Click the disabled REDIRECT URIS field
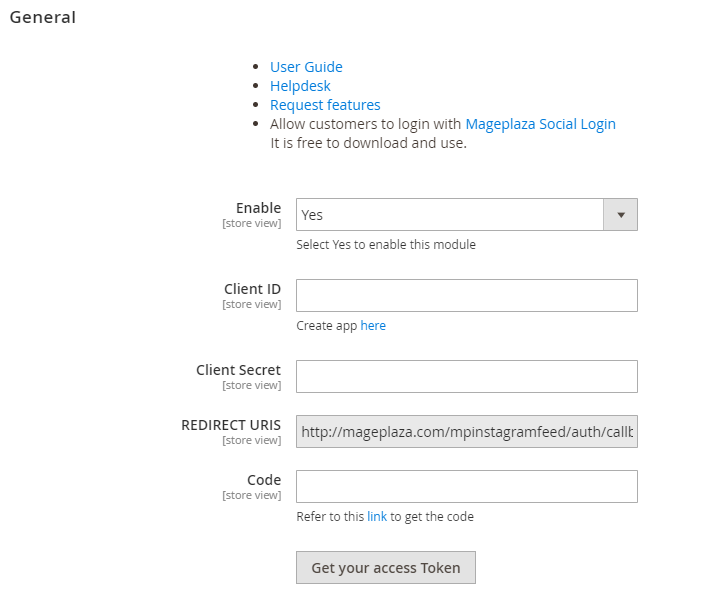The image size is (723, 598). point(467,432)
